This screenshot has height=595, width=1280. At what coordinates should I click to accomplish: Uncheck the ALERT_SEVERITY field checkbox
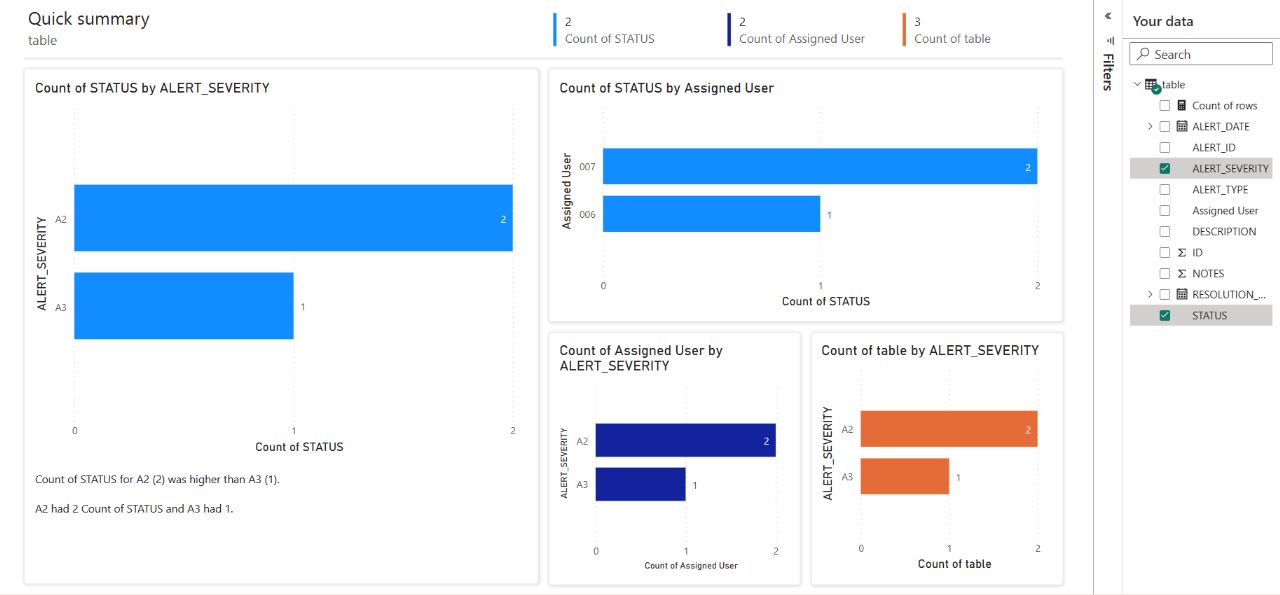1164,168
